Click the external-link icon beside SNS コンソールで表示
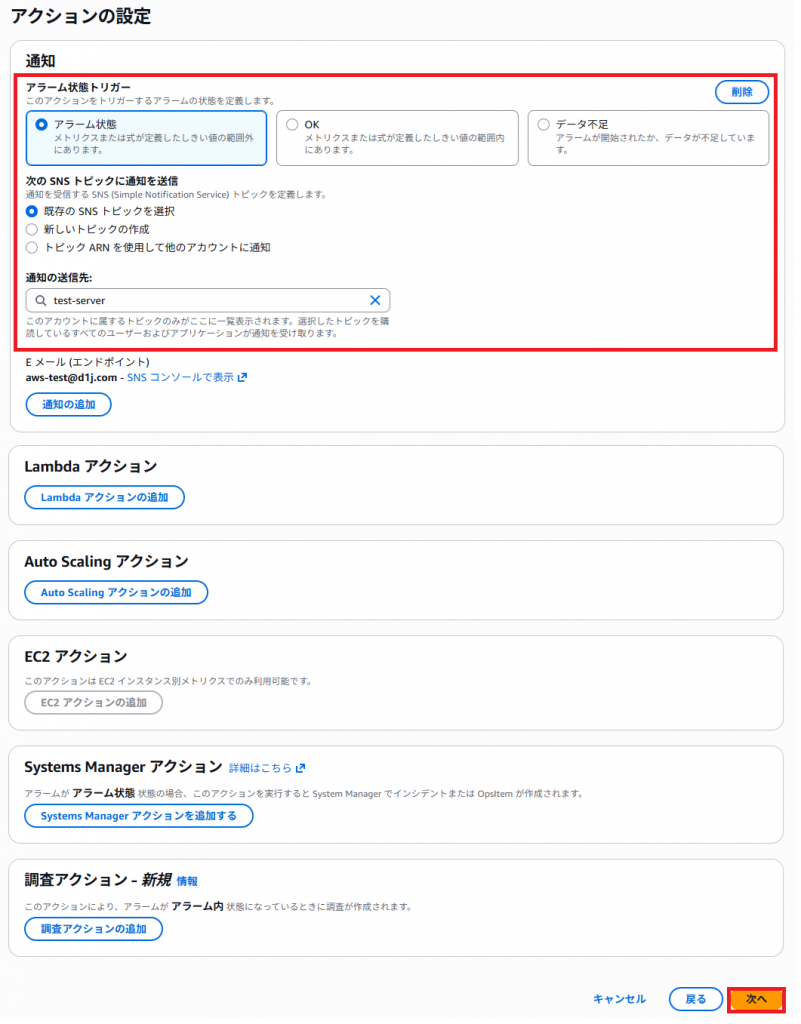 242,377
